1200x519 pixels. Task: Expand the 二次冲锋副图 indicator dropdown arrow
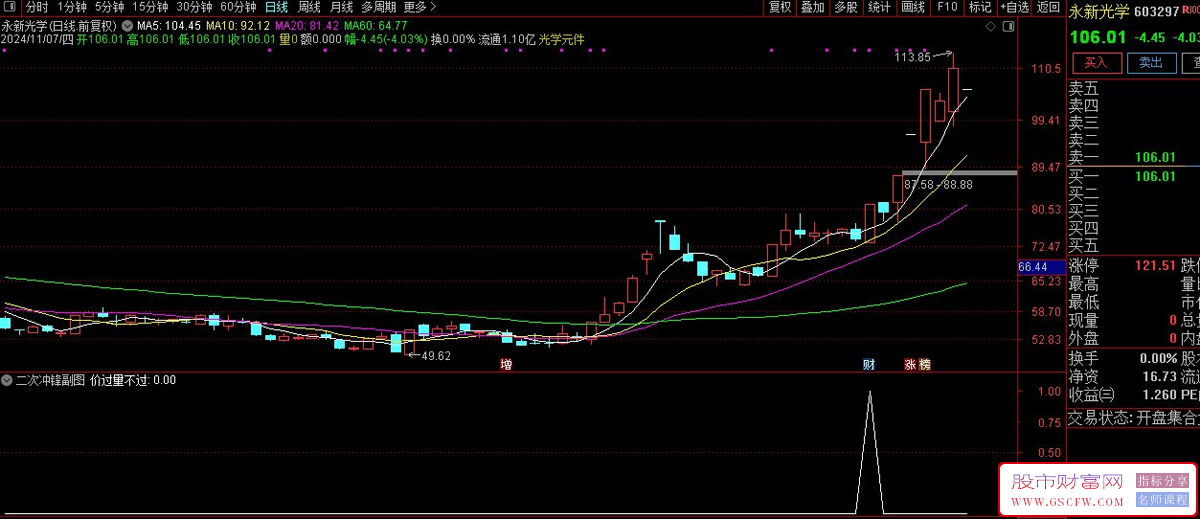(7, 380)
